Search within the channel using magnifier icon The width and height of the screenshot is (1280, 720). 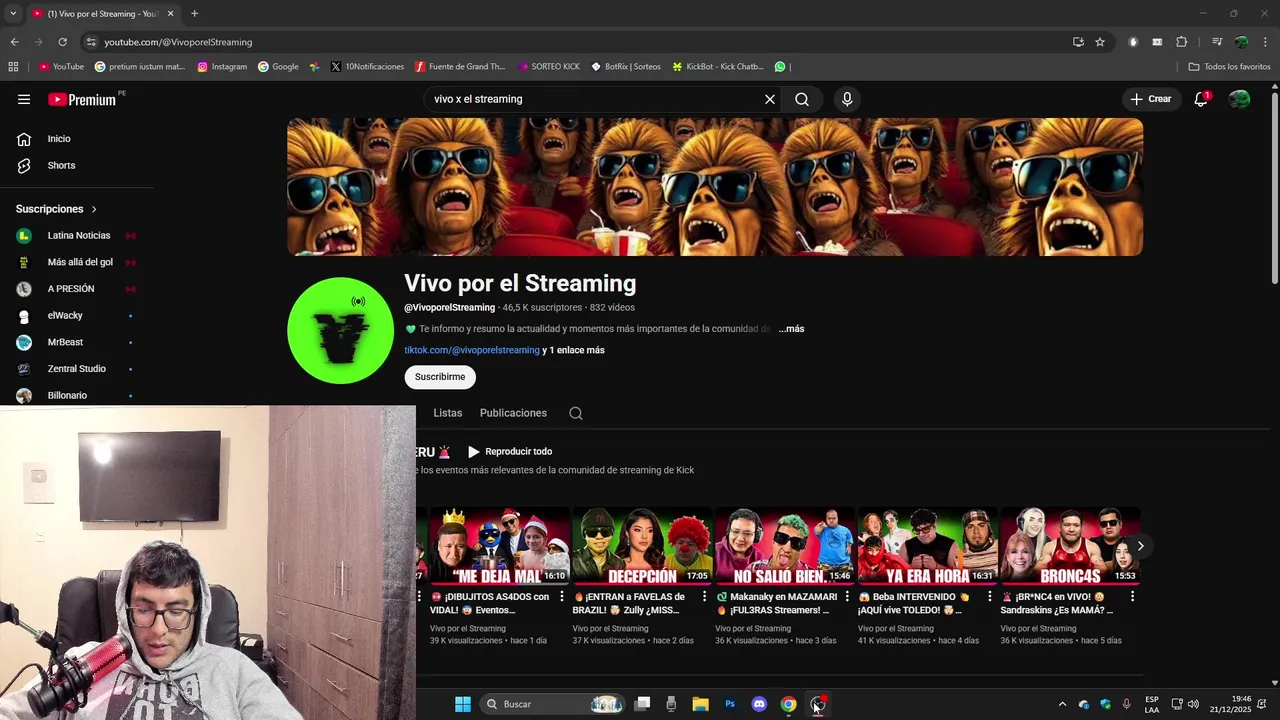(576, 413)
